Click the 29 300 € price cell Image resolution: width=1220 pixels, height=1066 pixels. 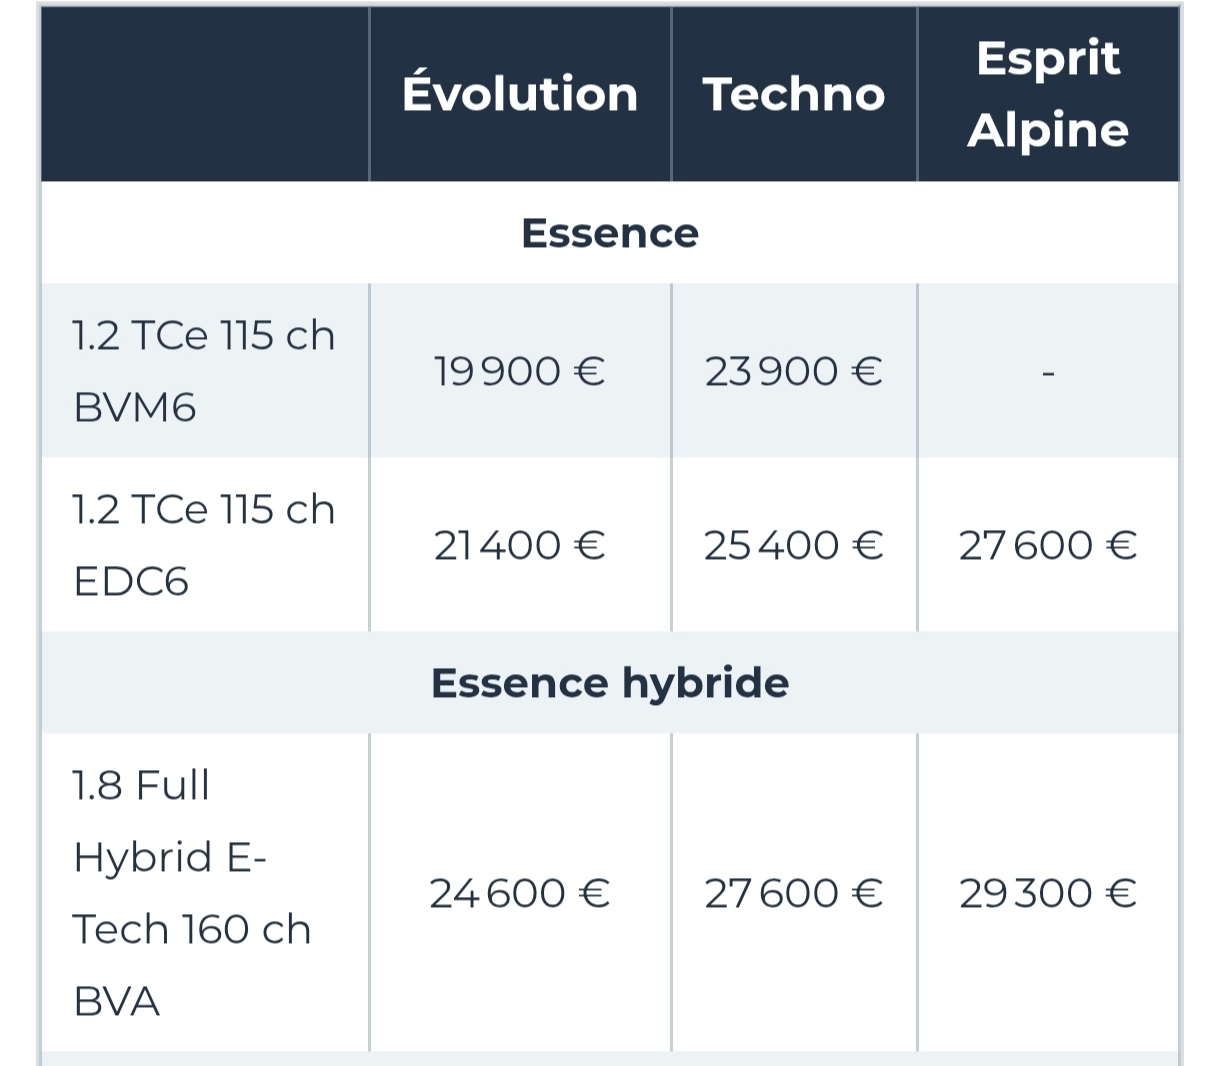[x=1048, y=893]
